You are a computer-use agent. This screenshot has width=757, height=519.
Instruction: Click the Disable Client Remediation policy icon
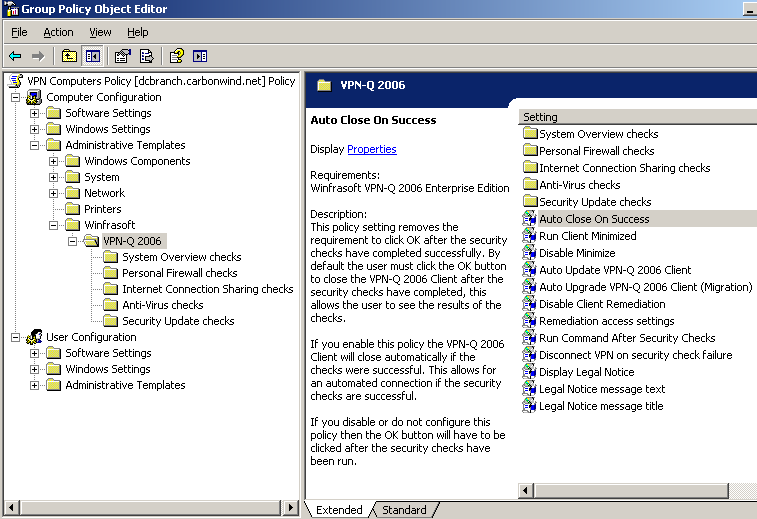529,304
